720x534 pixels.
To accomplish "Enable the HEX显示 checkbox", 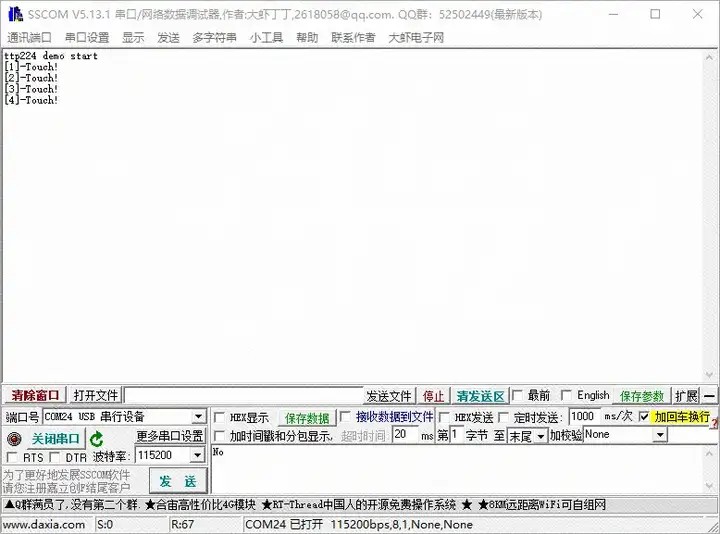I will [220, 417].
